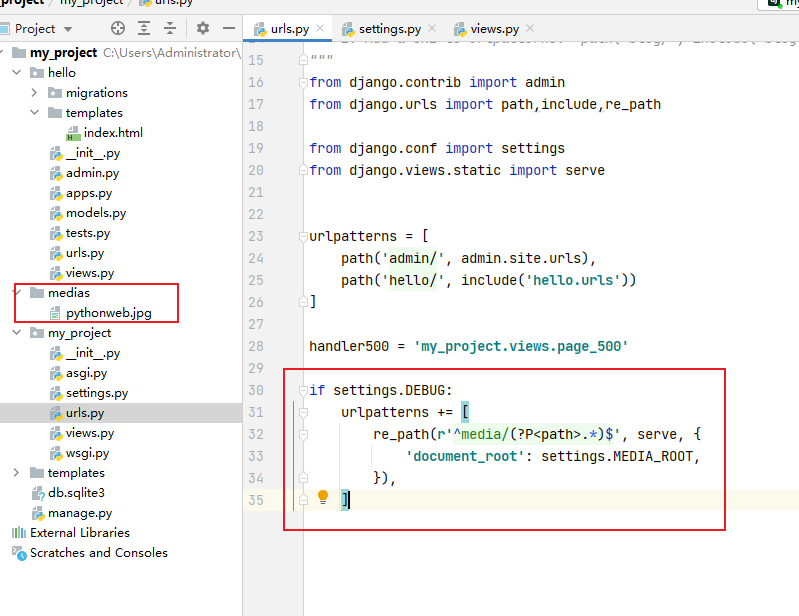Select urls.py under the hello folder
The width and height of the screenshot is (799, 616).
pyautogui.click(x=77, y=253)
